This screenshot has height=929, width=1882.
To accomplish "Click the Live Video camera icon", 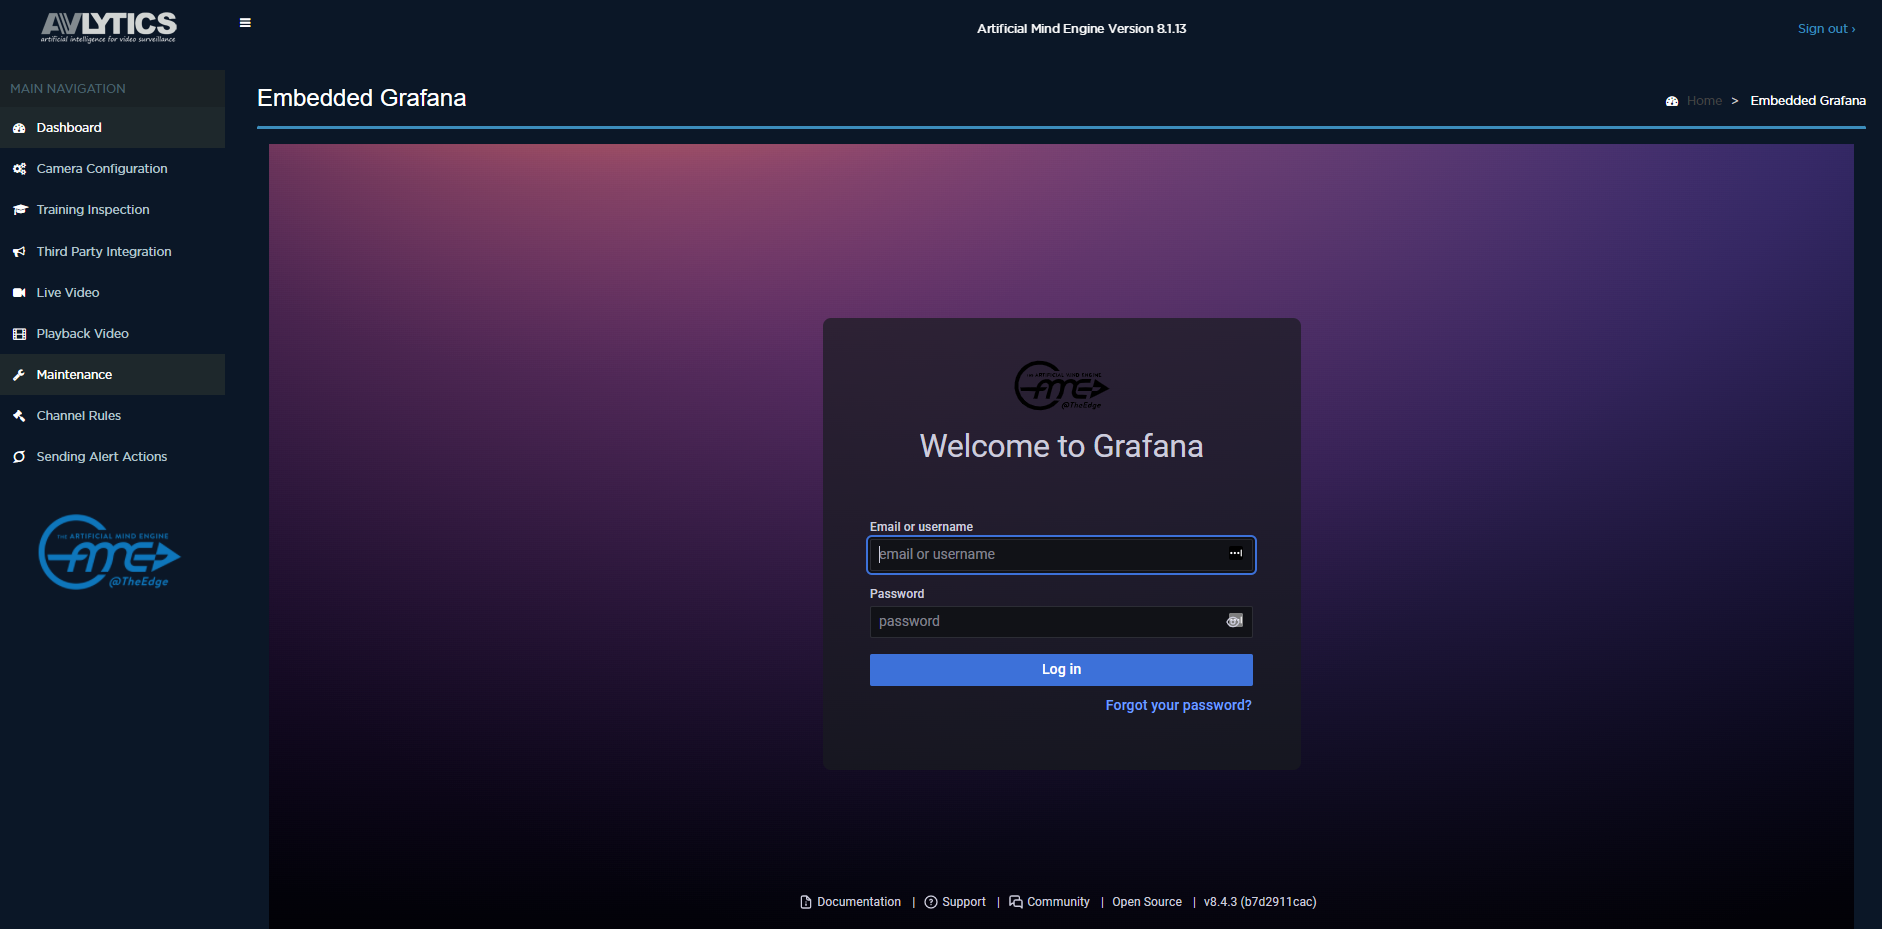I will (19, 293).
